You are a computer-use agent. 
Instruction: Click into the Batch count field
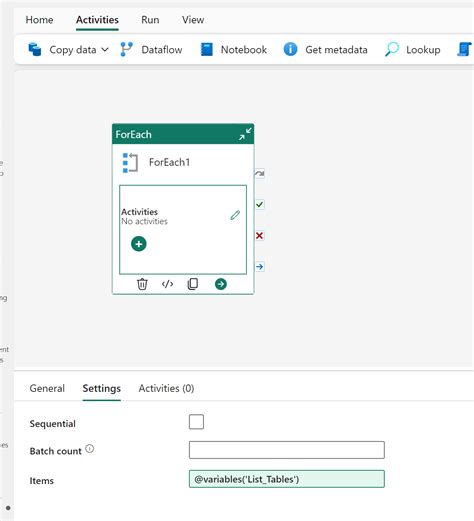pyautogui.click(x=287, y=450)
